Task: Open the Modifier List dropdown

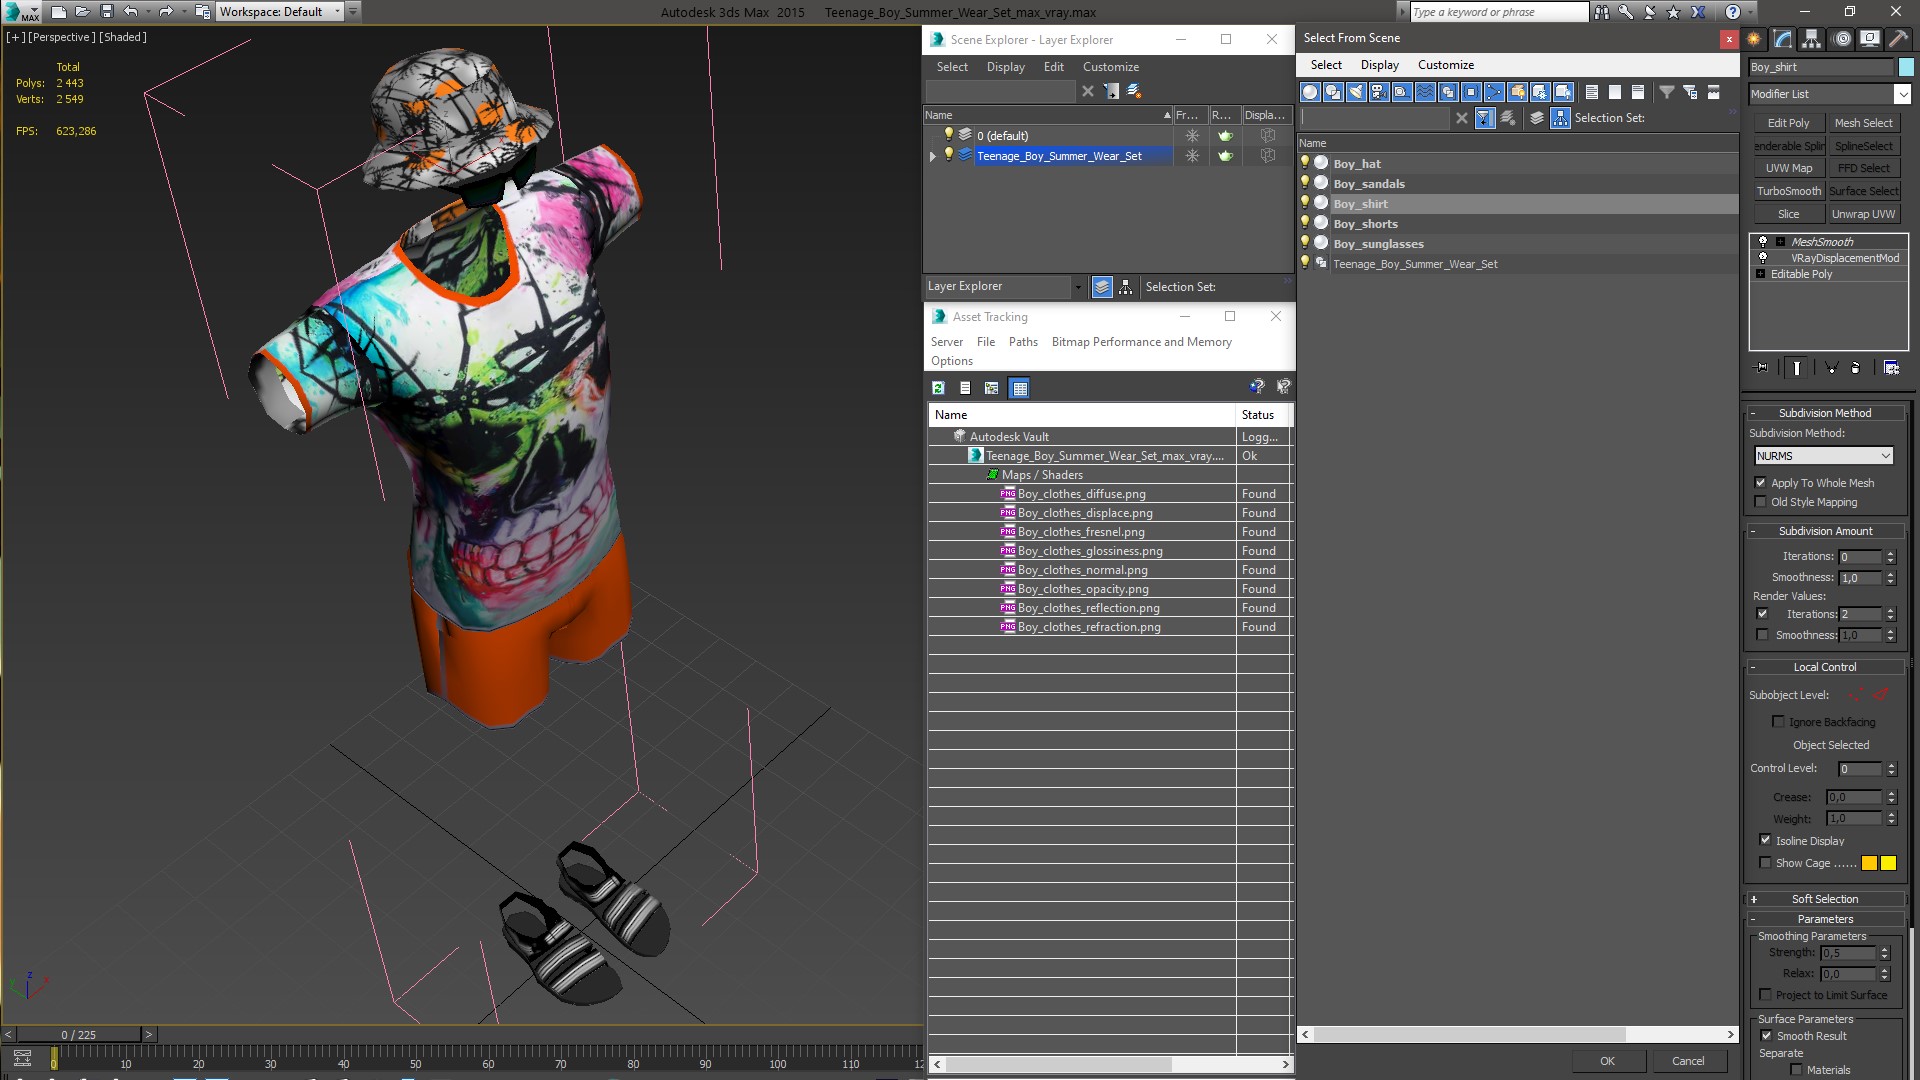Action: [x=1901, y=94]
